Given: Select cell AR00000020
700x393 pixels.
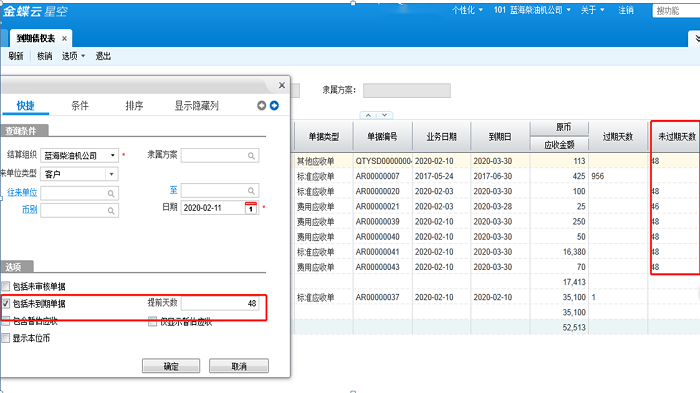Looking at the screenshot, I should click(383, 191).
